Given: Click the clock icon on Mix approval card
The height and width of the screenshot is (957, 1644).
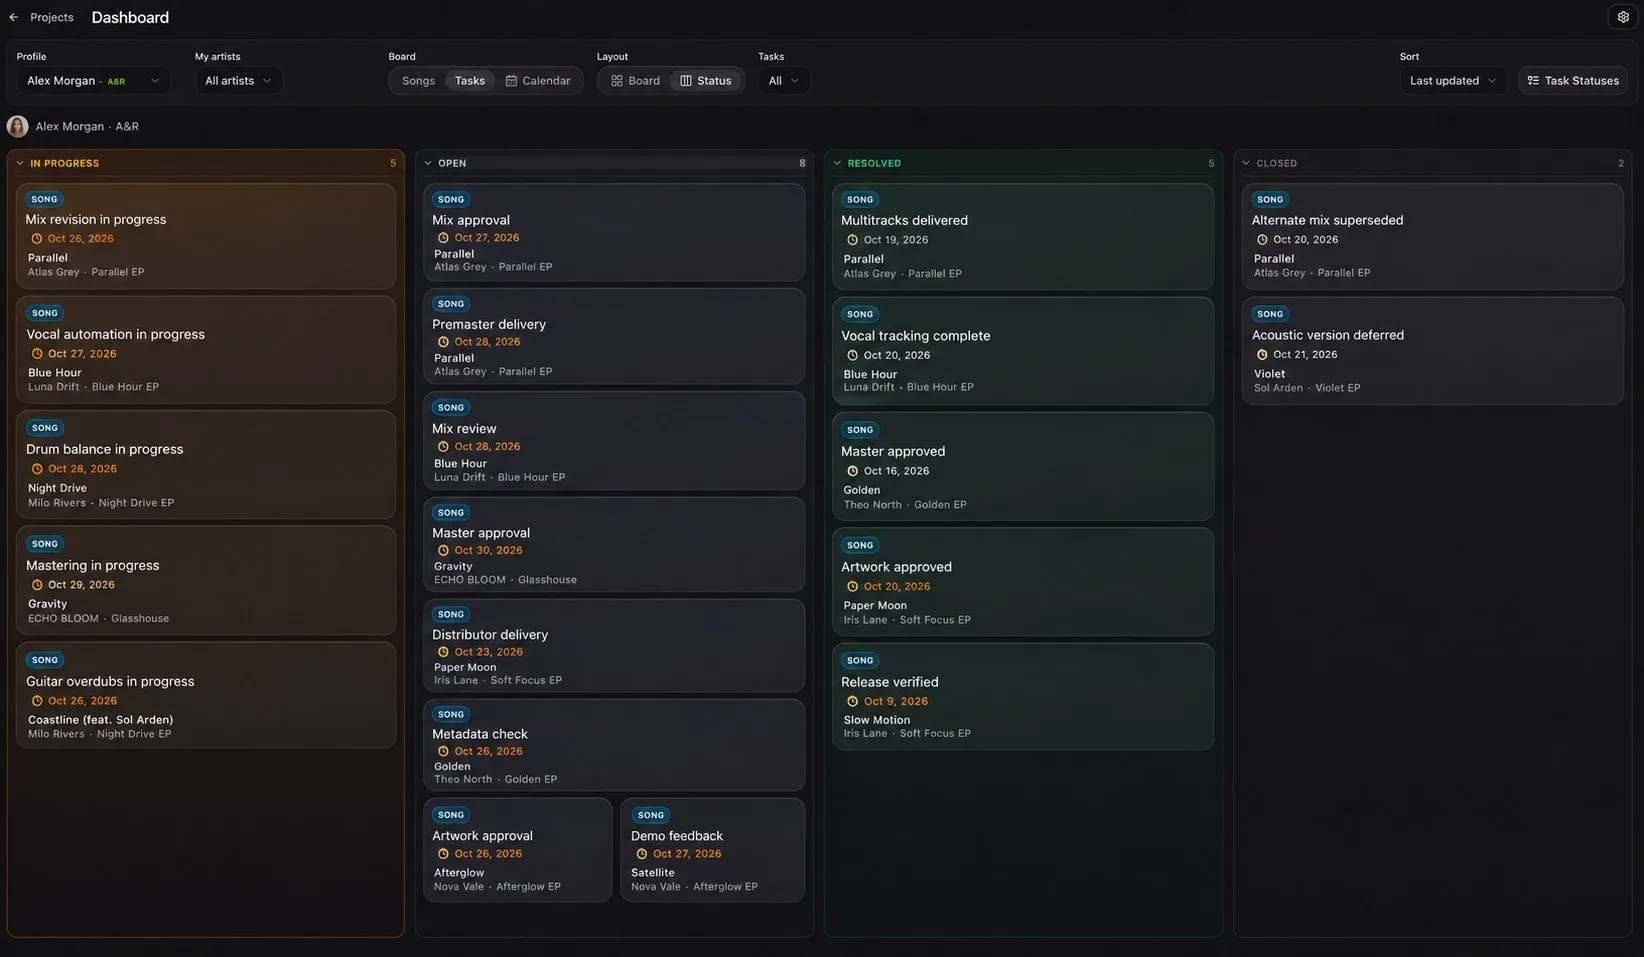Looking at the screenshot, I should (x=443, y=238).
